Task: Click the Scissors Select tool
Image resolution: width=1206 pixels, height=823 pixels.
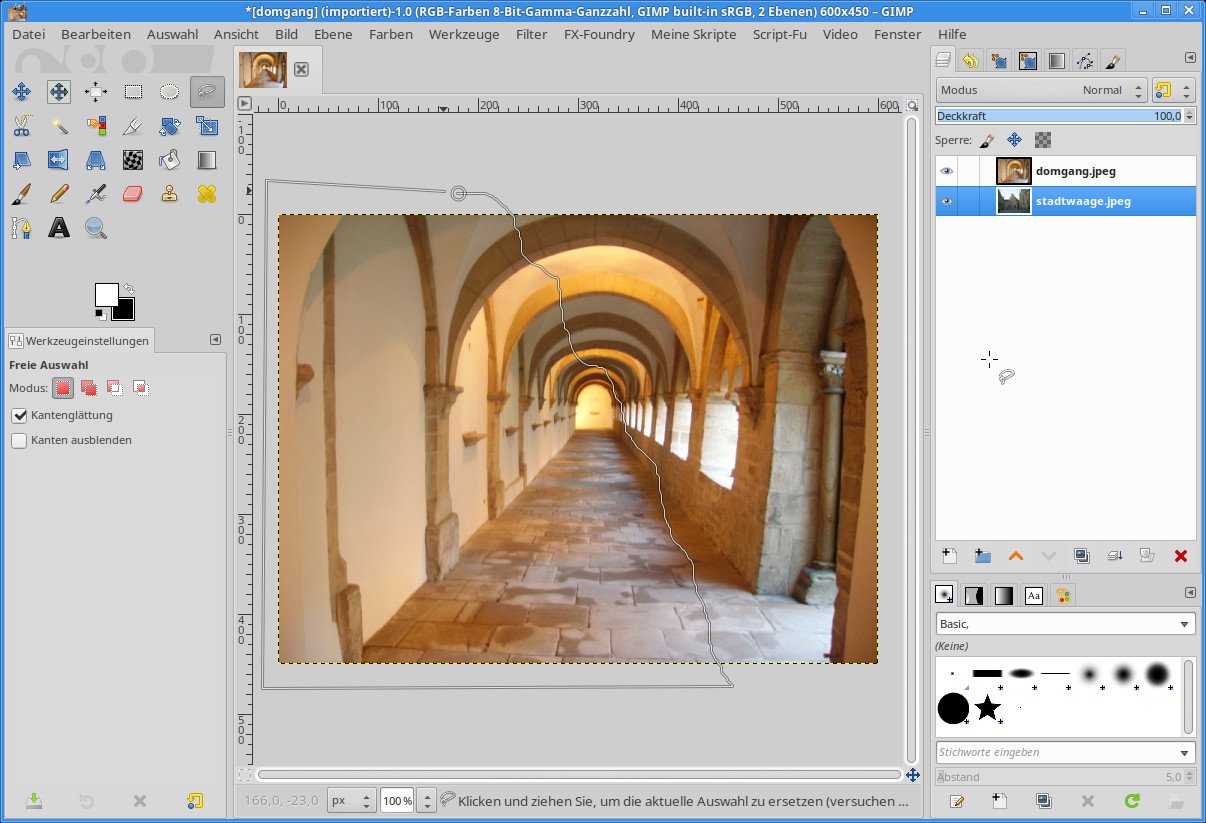Action: tap(21, 126)
